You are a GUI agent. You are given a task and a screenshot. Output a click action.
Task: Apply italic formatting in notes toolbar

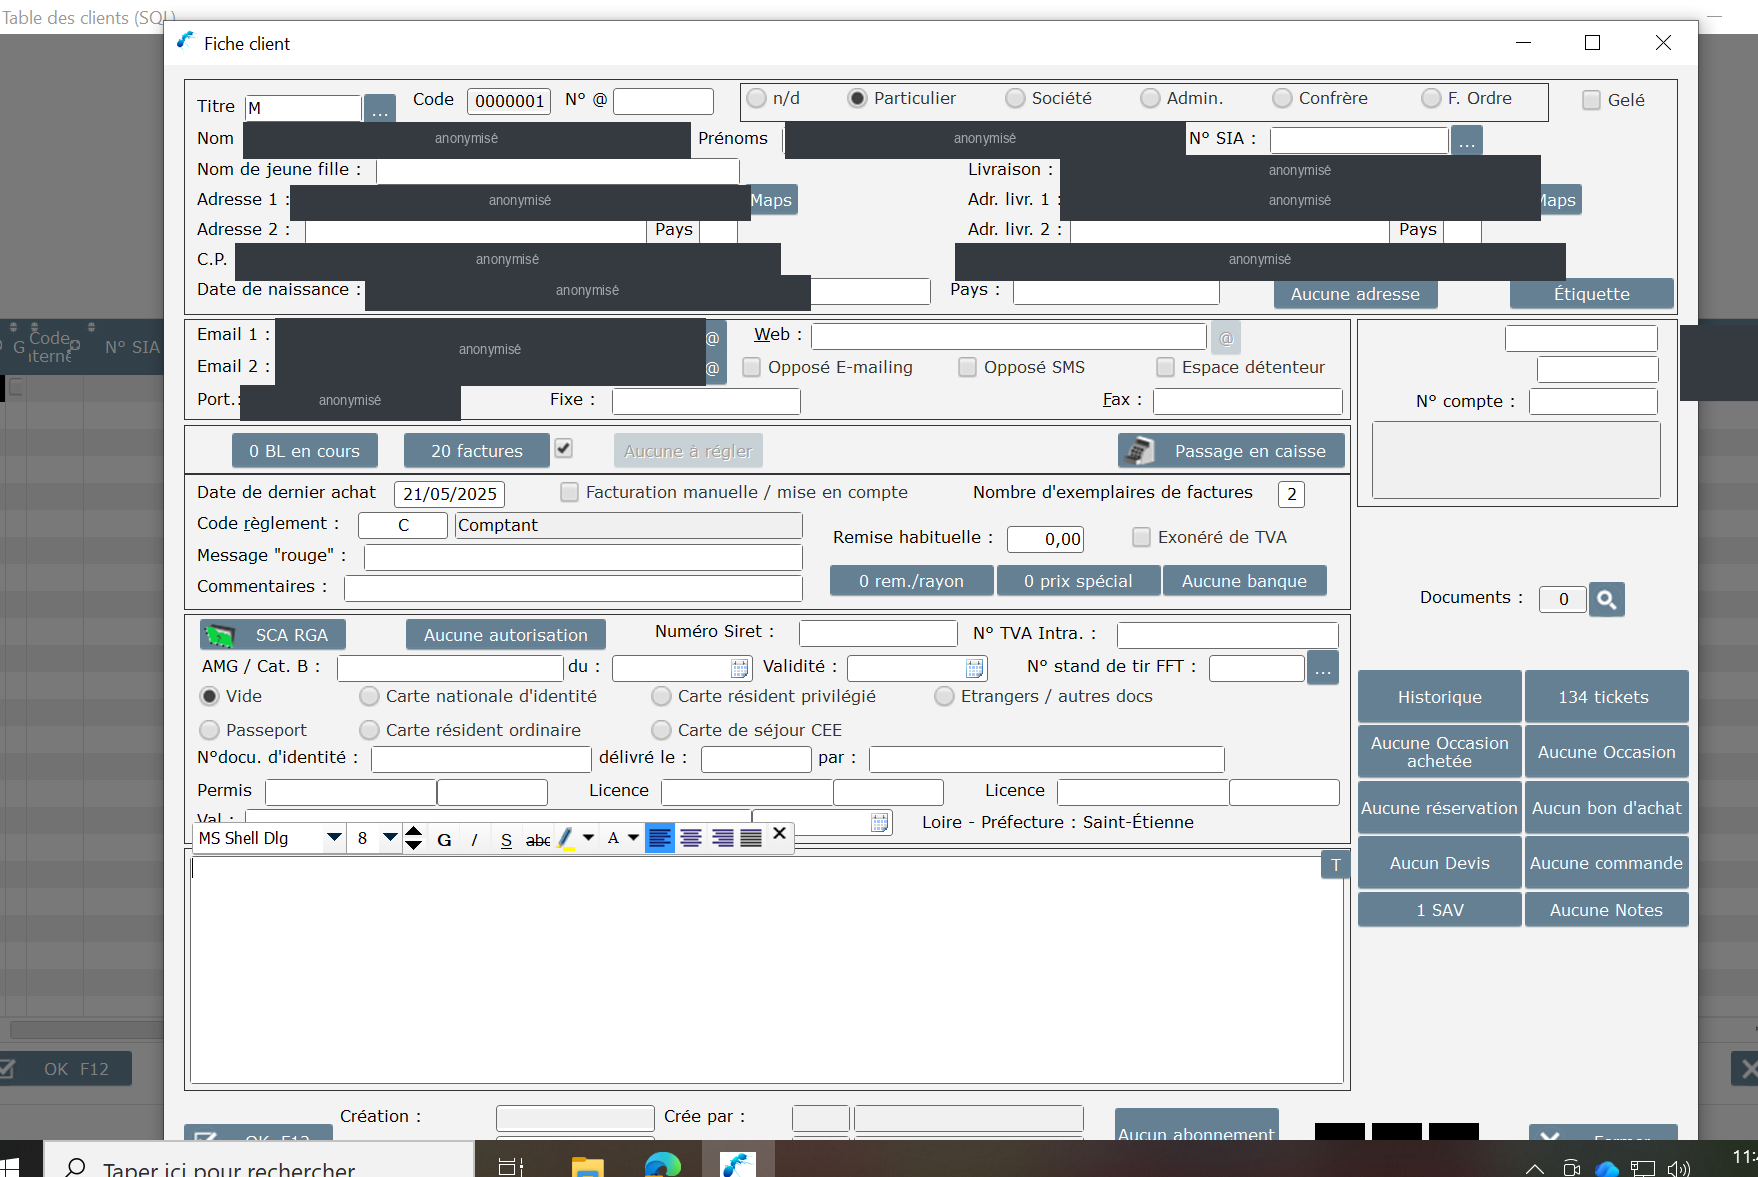pyautogui.click(x=474, y=839)
